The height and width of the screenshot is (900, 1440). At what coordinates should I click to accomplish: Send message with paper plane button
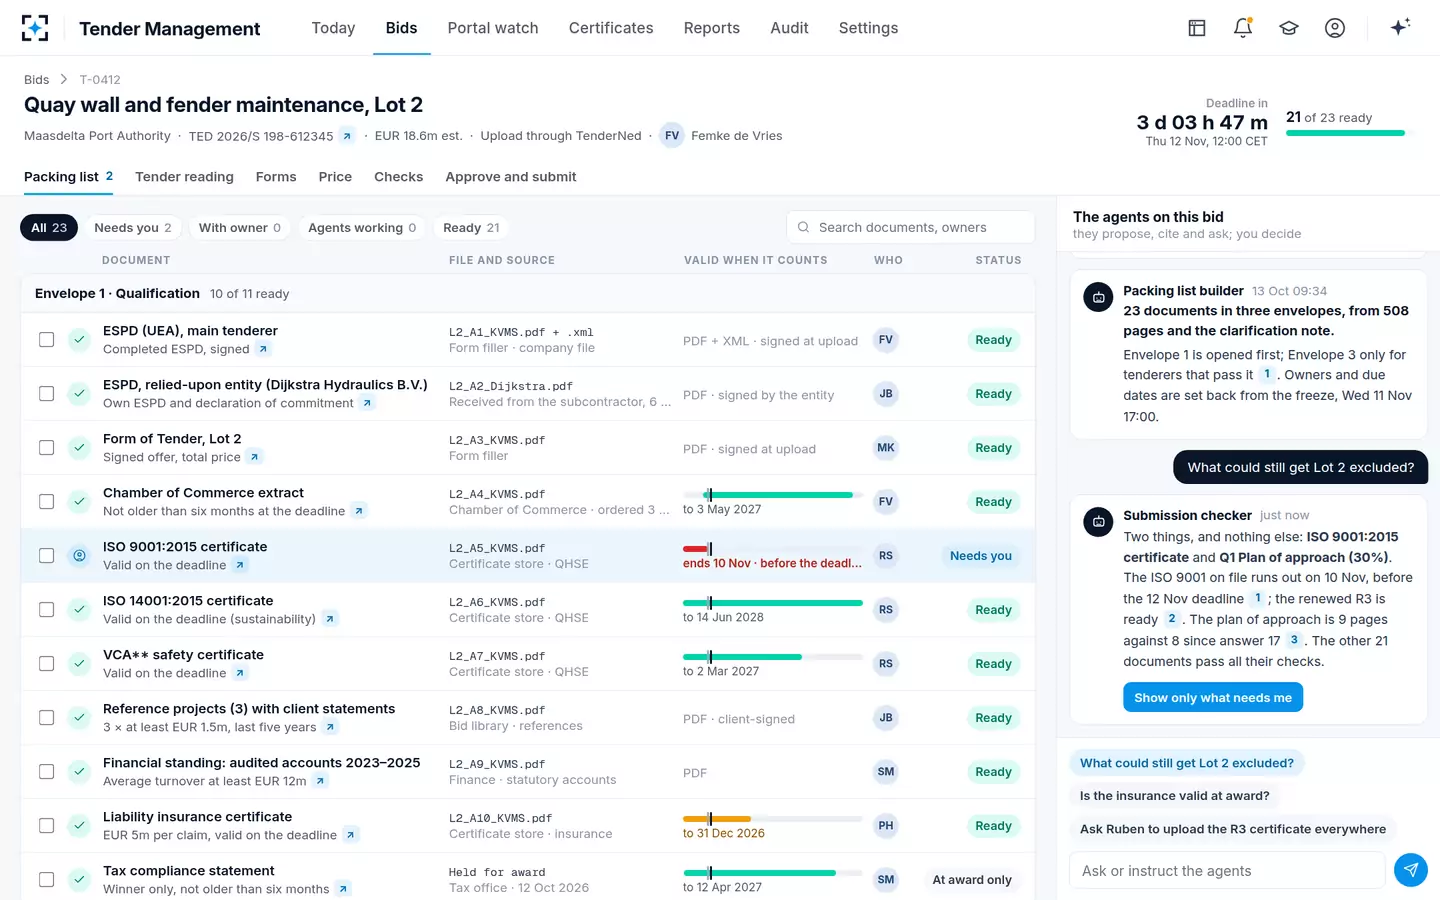tap(1410, 870)
